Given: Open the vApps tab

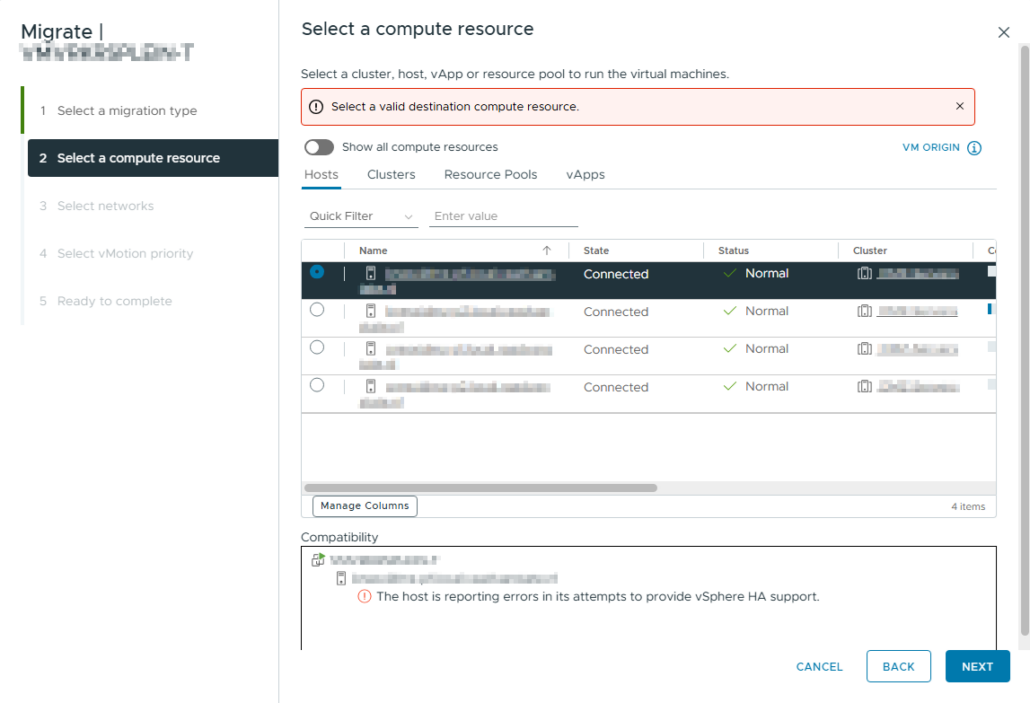Looking at the screenshot, I should coord(585,174).
